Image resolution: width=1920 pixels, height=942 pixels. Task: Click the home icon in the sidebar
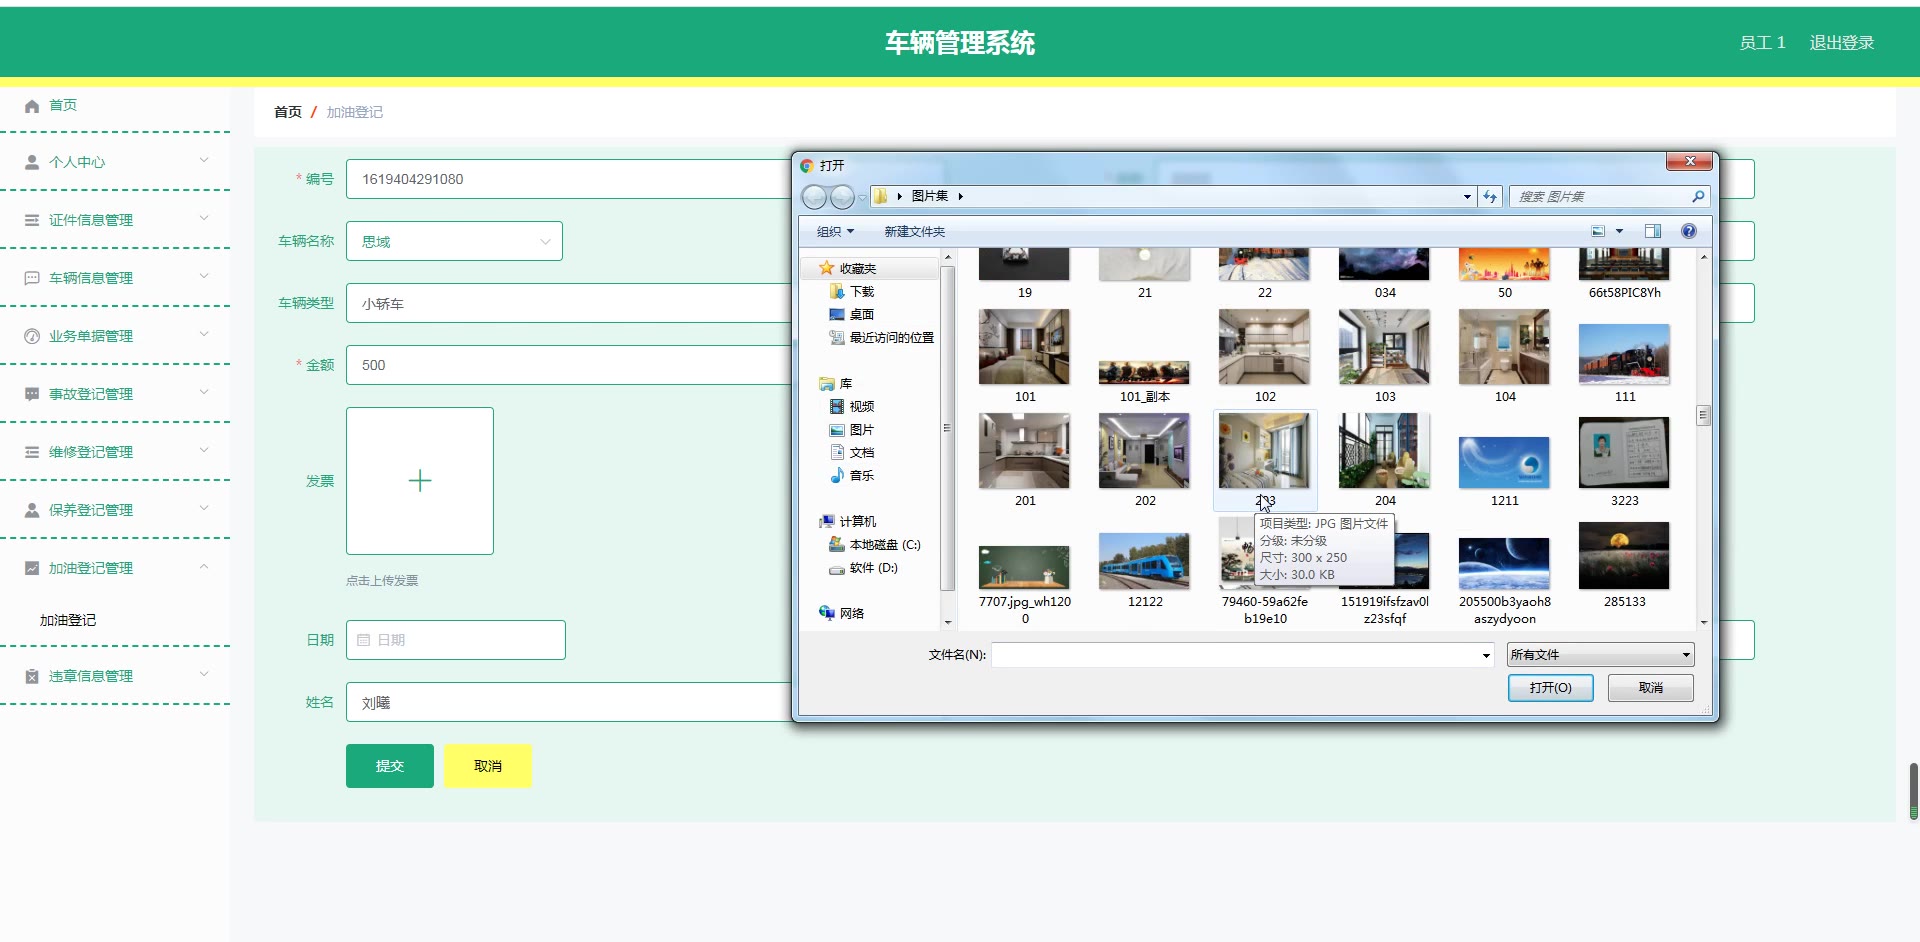pyautogui.click(x=32, y=106)
